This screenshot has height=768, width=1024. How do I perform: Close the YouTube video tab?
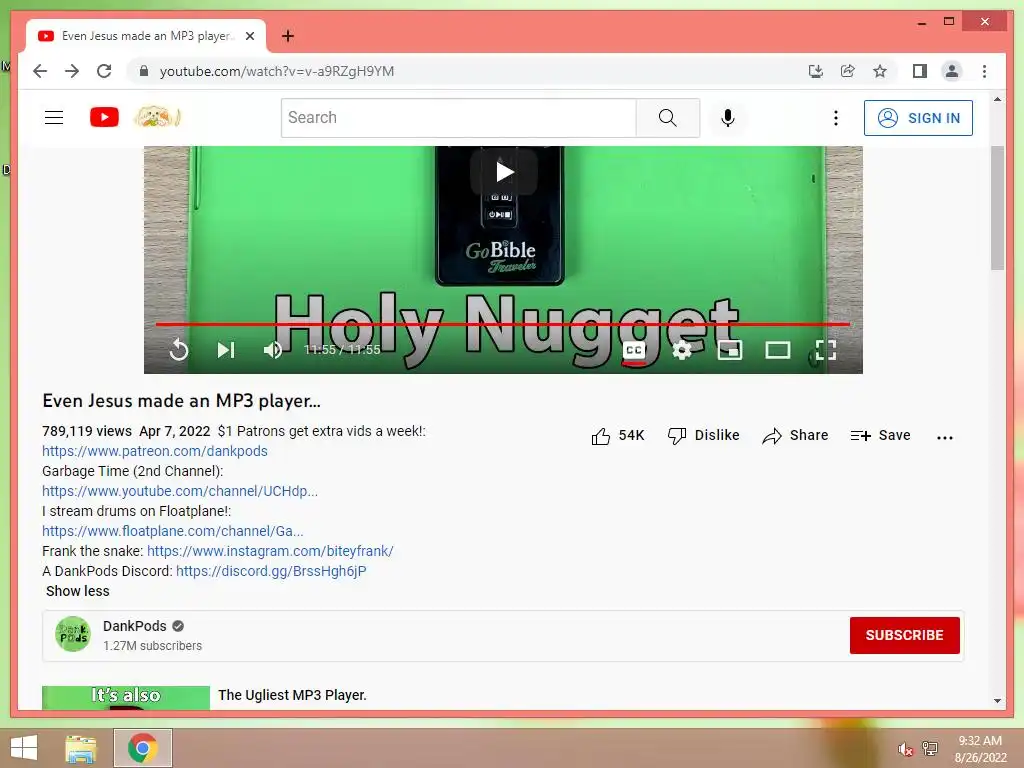[x=249, y=36]
